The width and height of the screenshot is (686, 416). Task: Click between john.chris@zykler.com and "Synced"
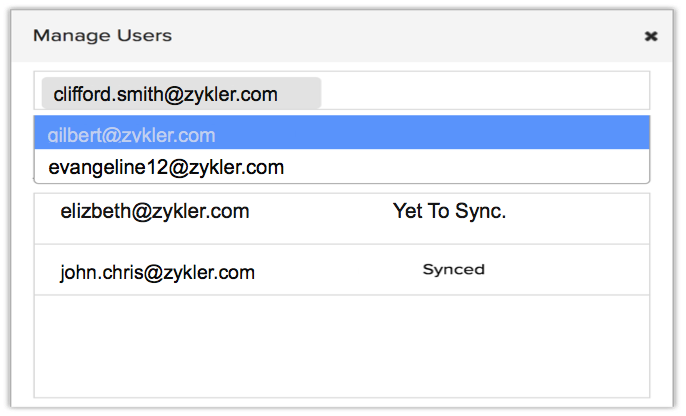tap(340, 270)
